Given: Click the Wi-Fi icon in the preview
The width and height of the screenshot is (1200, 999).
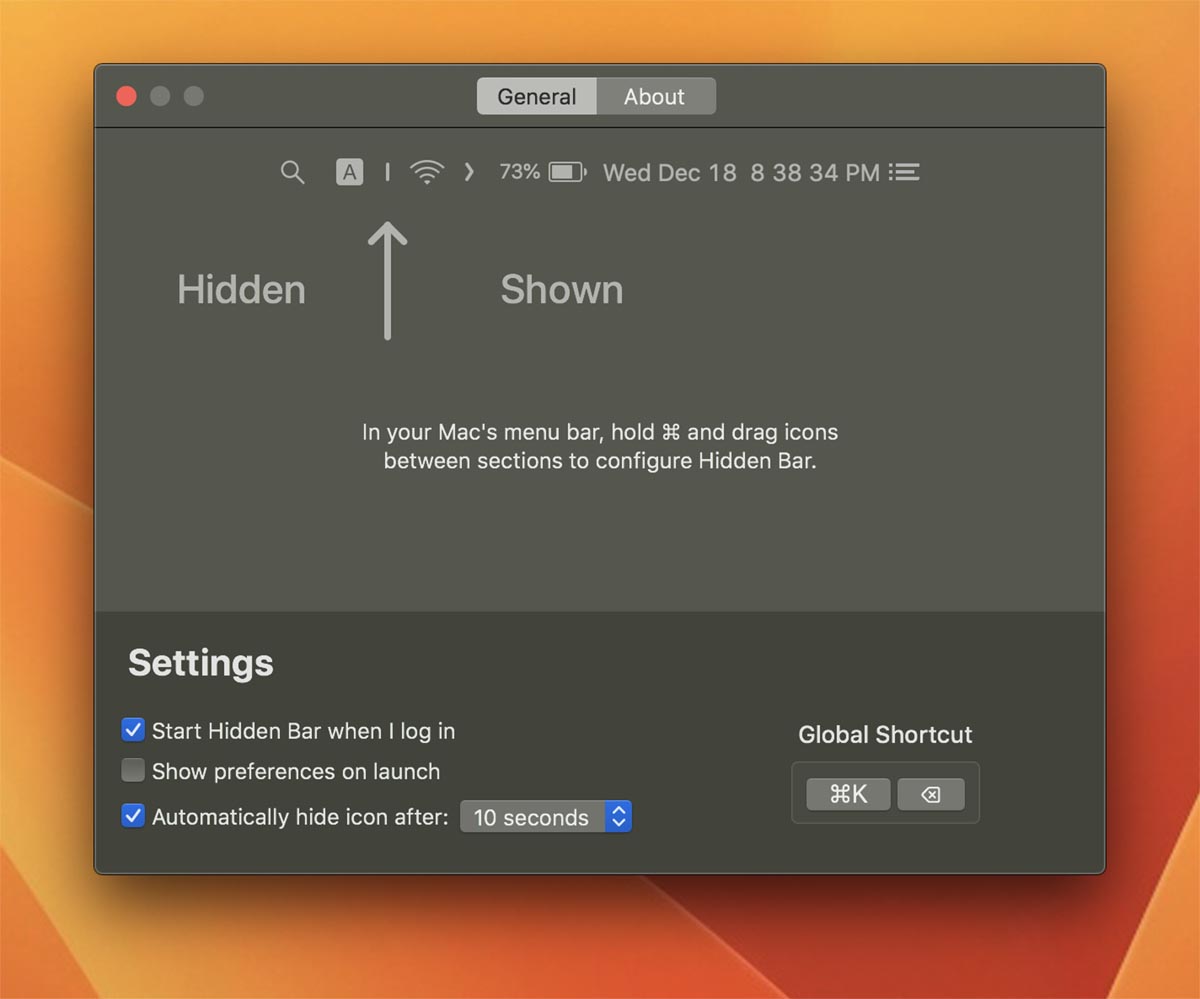Looking at the screenshot, I should (427, 172).
